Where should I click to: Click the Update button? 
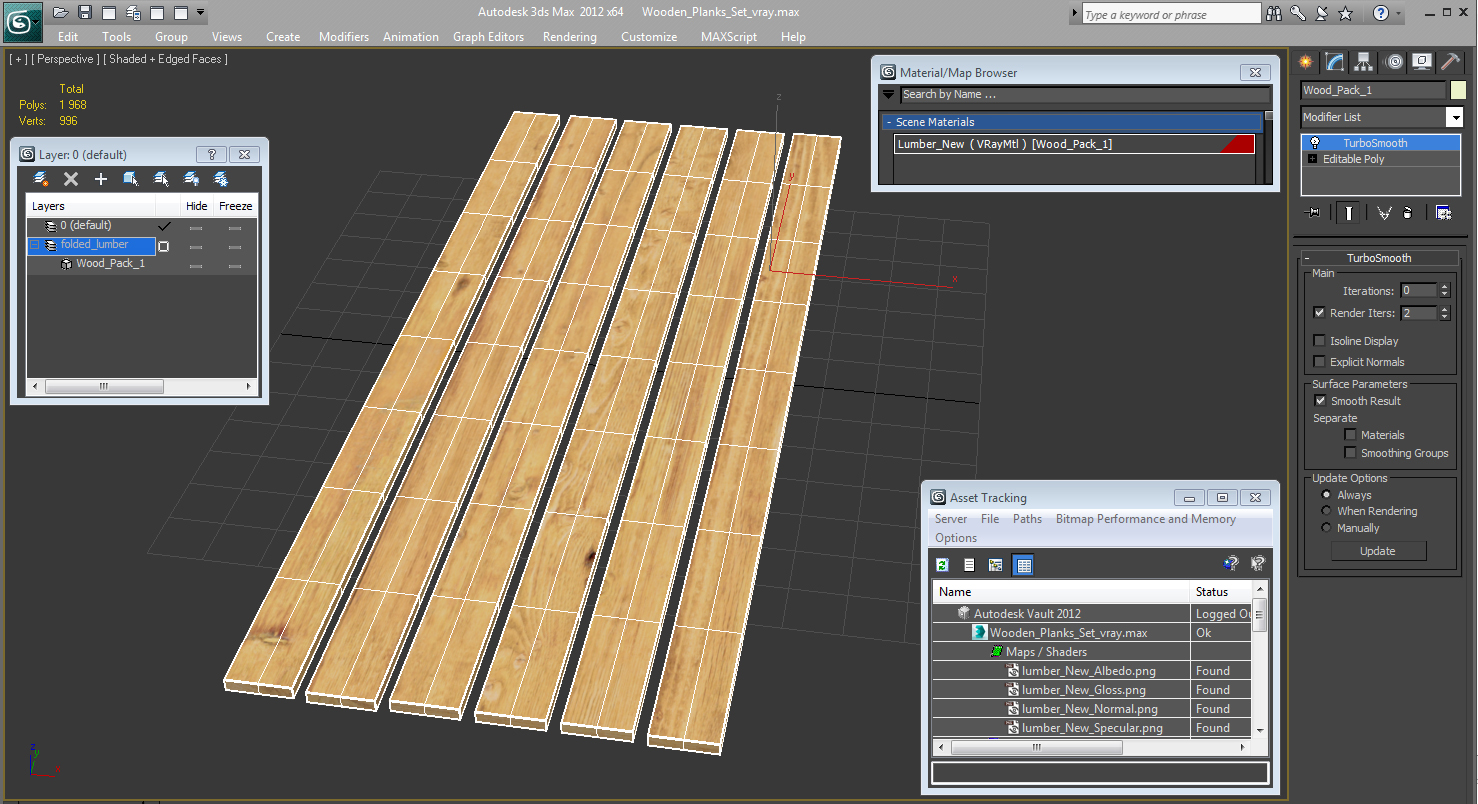(x=1378, y=551)
